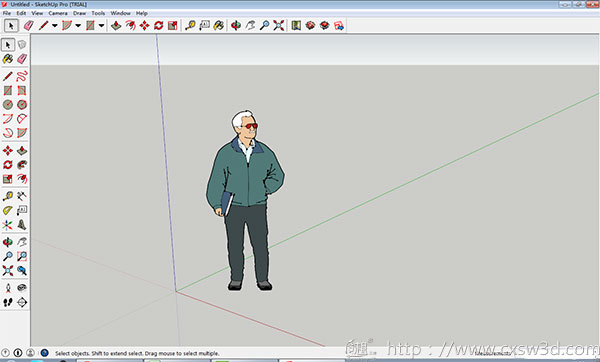The height and width of the screenshot is (362, 600).
Task: Click Send to LayOut toolbar icon
Action: [x=339, y=26]
